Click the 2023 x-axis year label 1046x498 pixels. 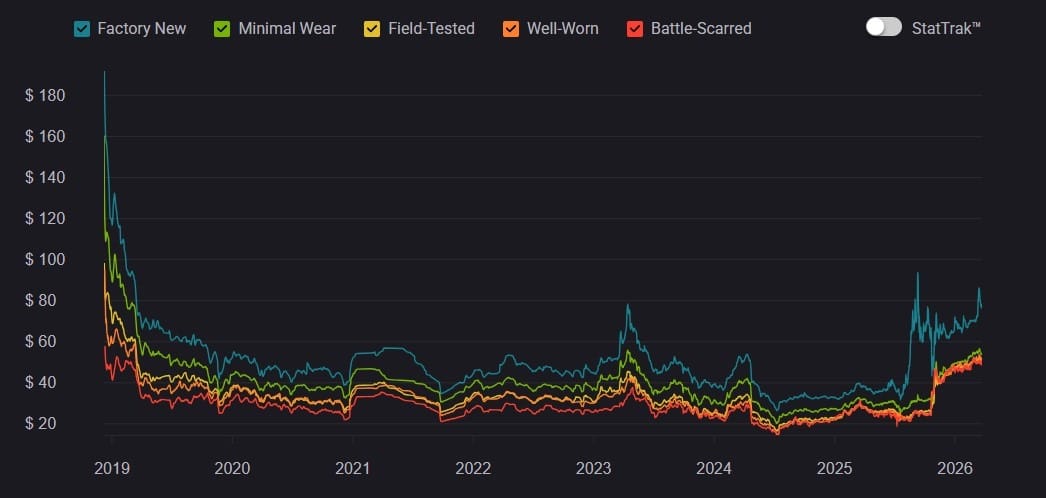(x=593, y=467)
